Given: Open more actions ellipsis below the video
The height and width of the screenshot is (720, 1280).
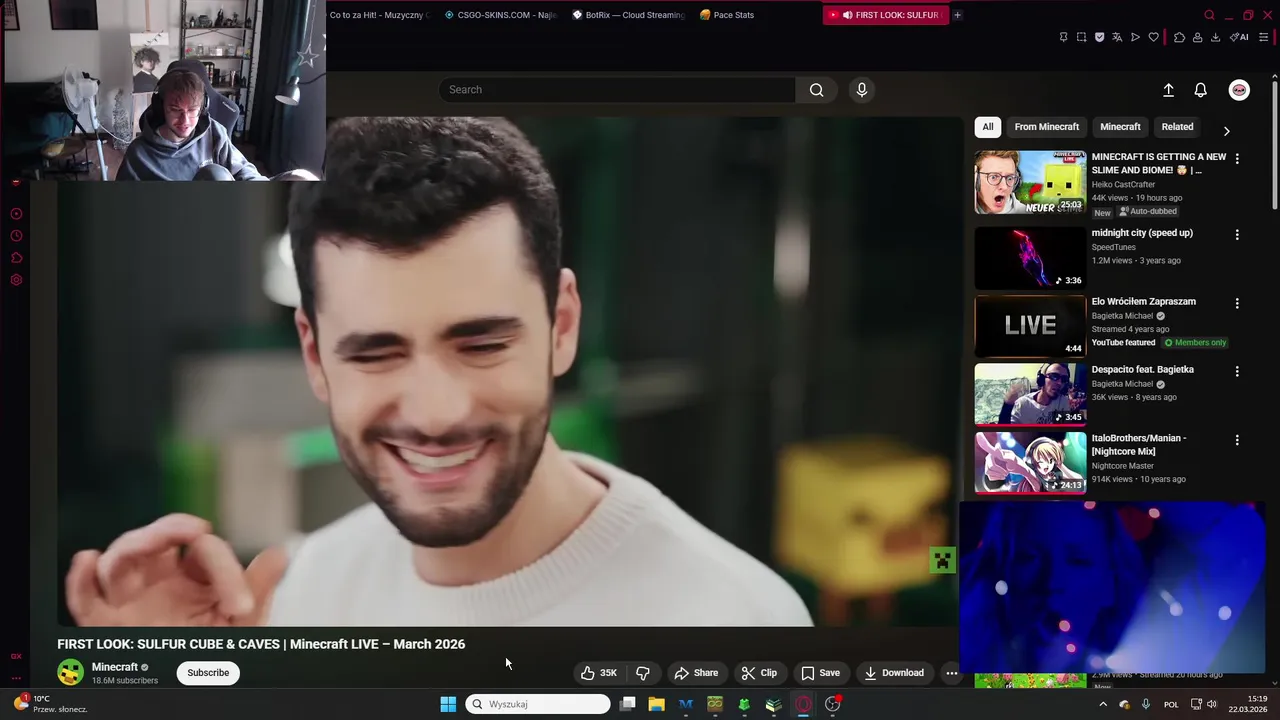Looking at the screenshot, I should pos(952,673).
